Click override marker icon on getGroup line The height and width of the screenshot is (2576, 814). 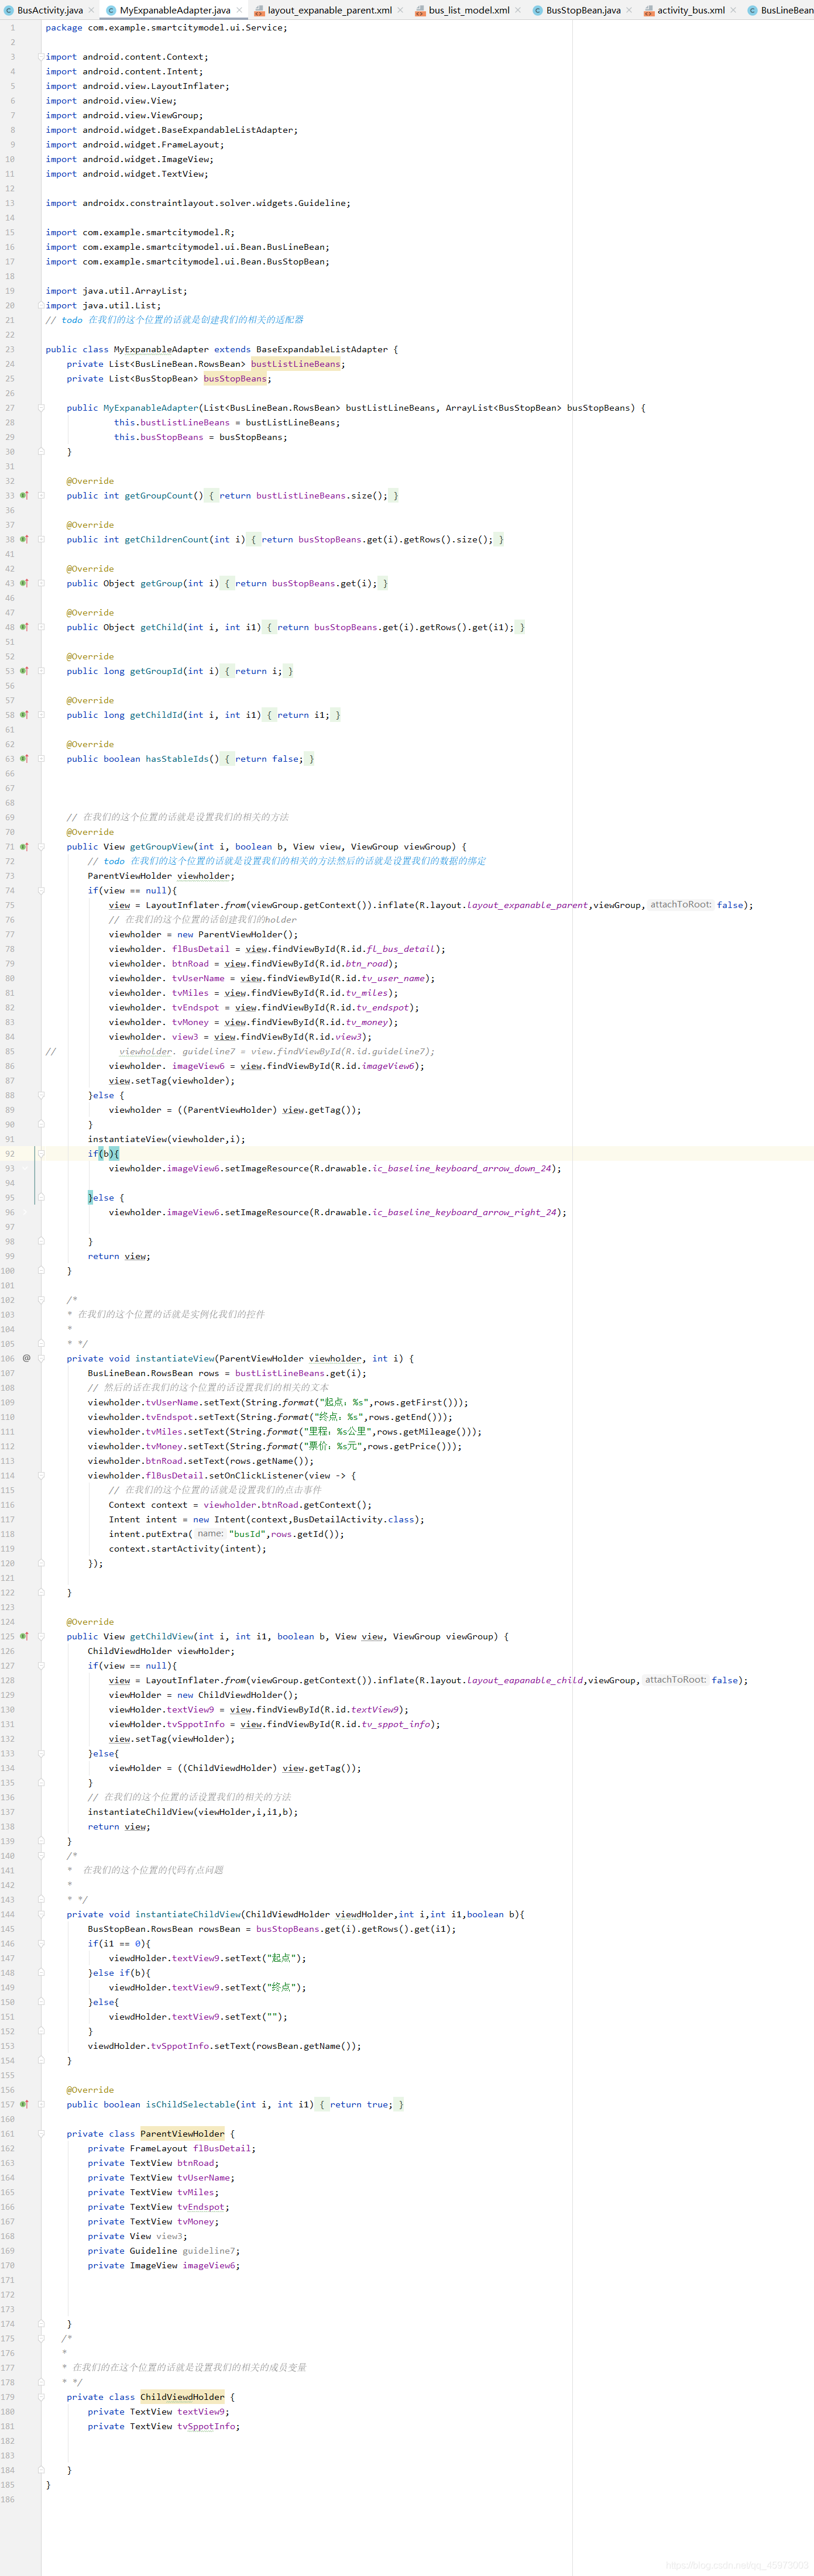[24, 584]
